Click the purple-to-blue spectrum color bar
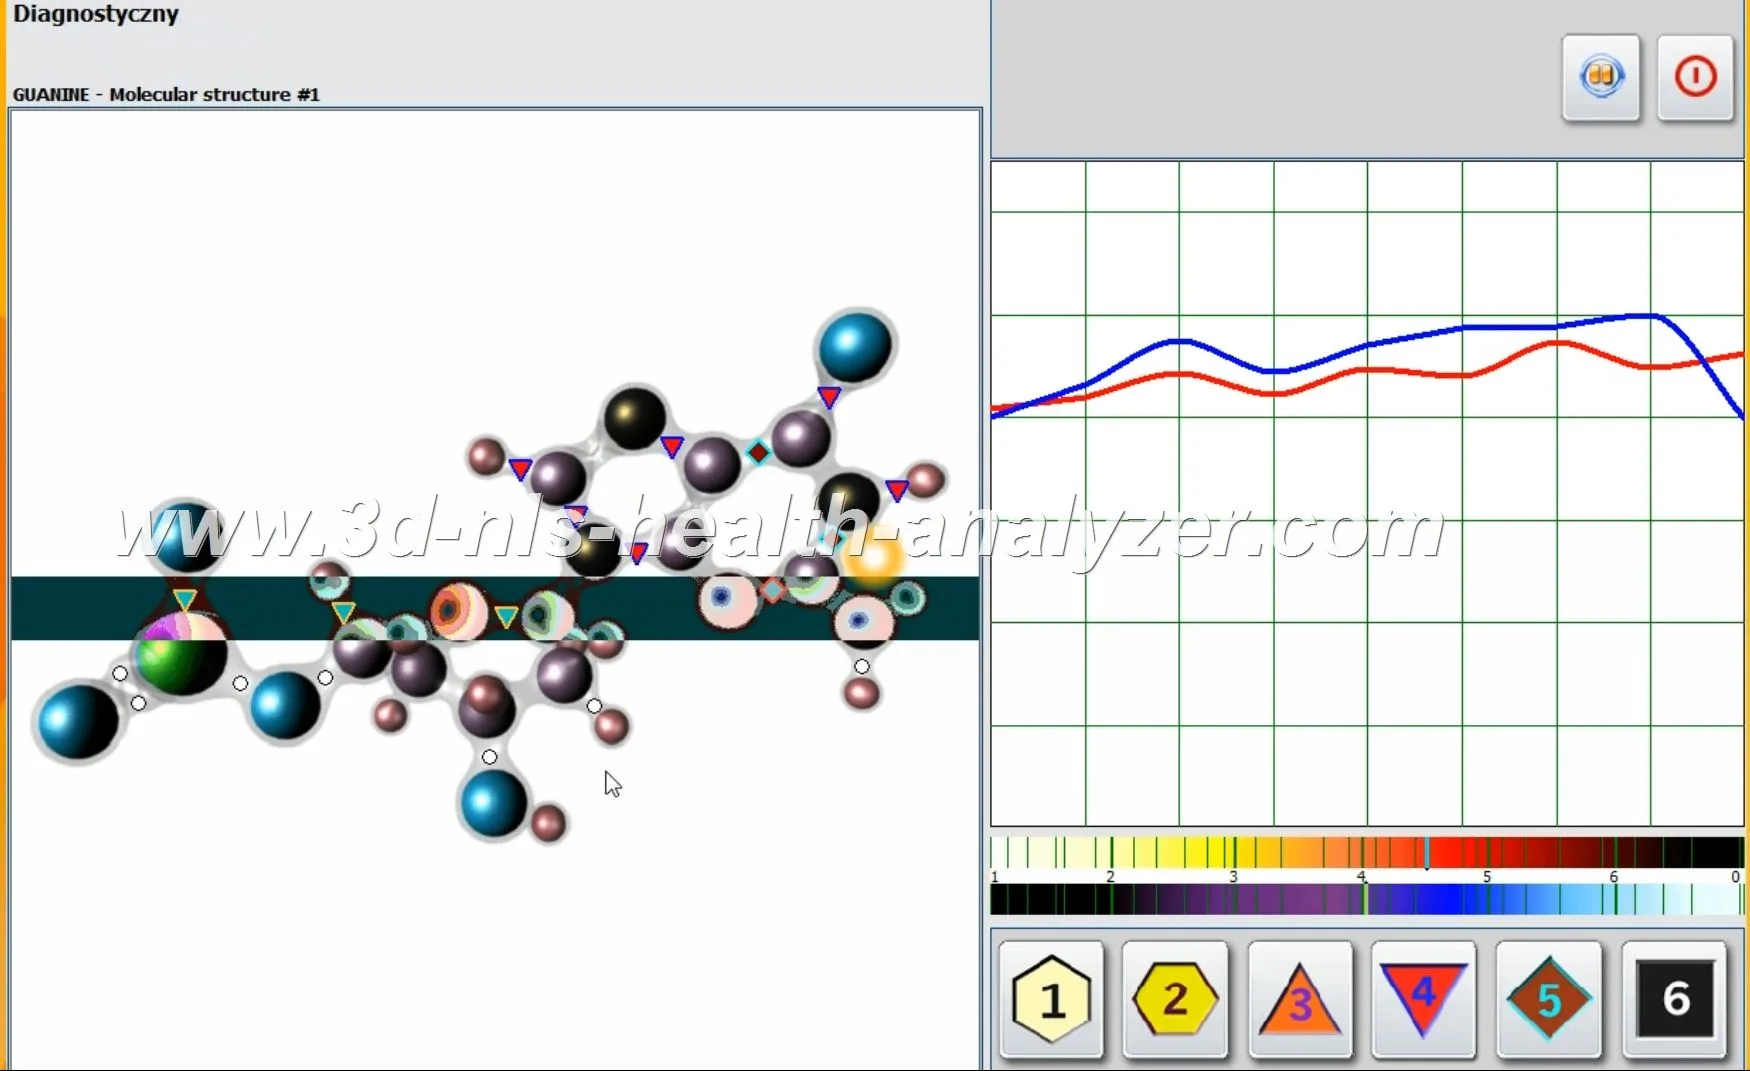The height and width of the screenshot is (1071, 1750). pos(1366,900)
